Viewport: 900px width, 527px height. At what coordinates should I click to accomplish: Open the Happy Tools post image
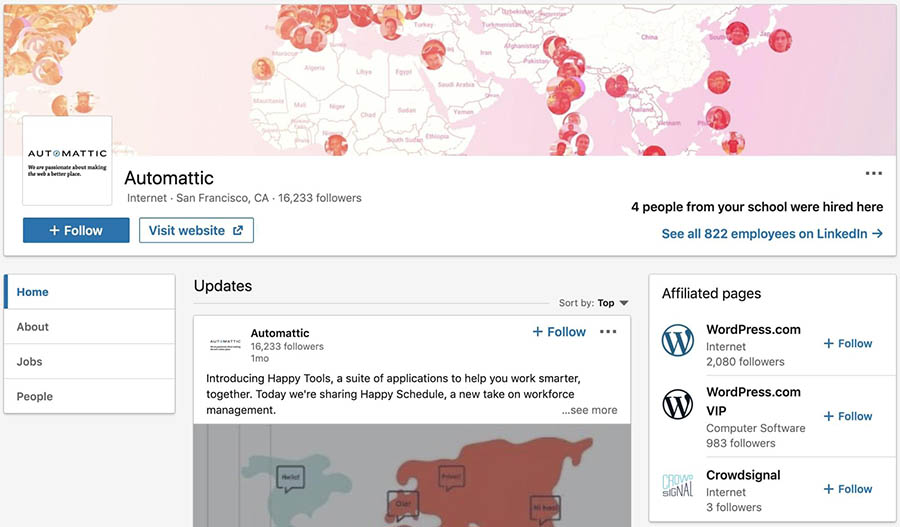click(x=412, y=475)
